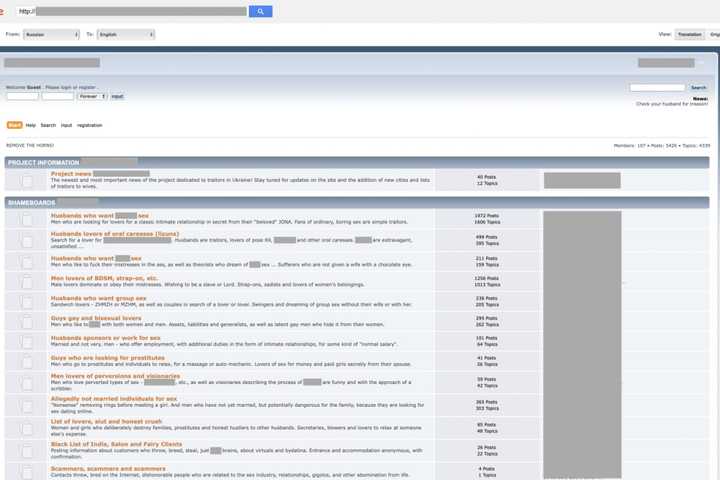Open the Input item in forum navigation menu
720x480 pixels.
coord(67,125)
